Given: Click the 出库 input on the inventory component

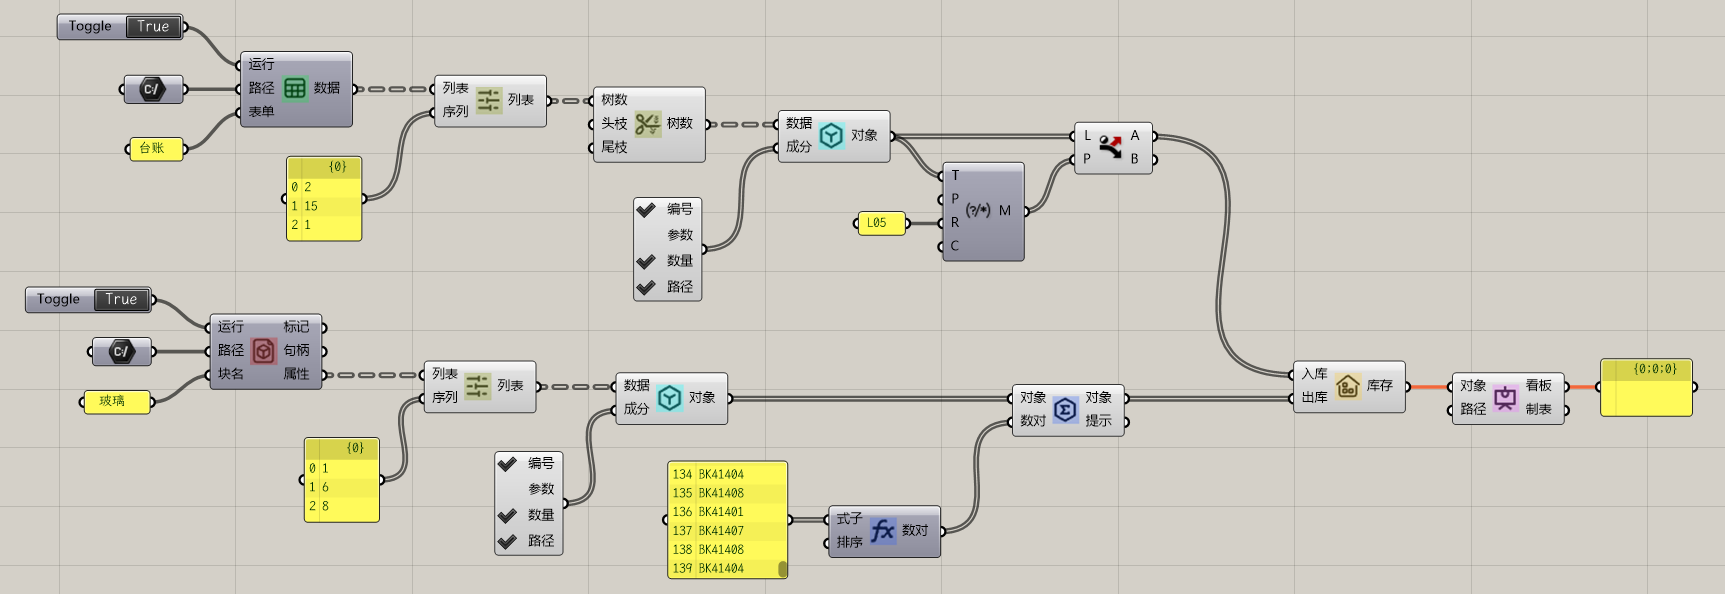Looking at the screenshot, I should [x=1314, y=398].
